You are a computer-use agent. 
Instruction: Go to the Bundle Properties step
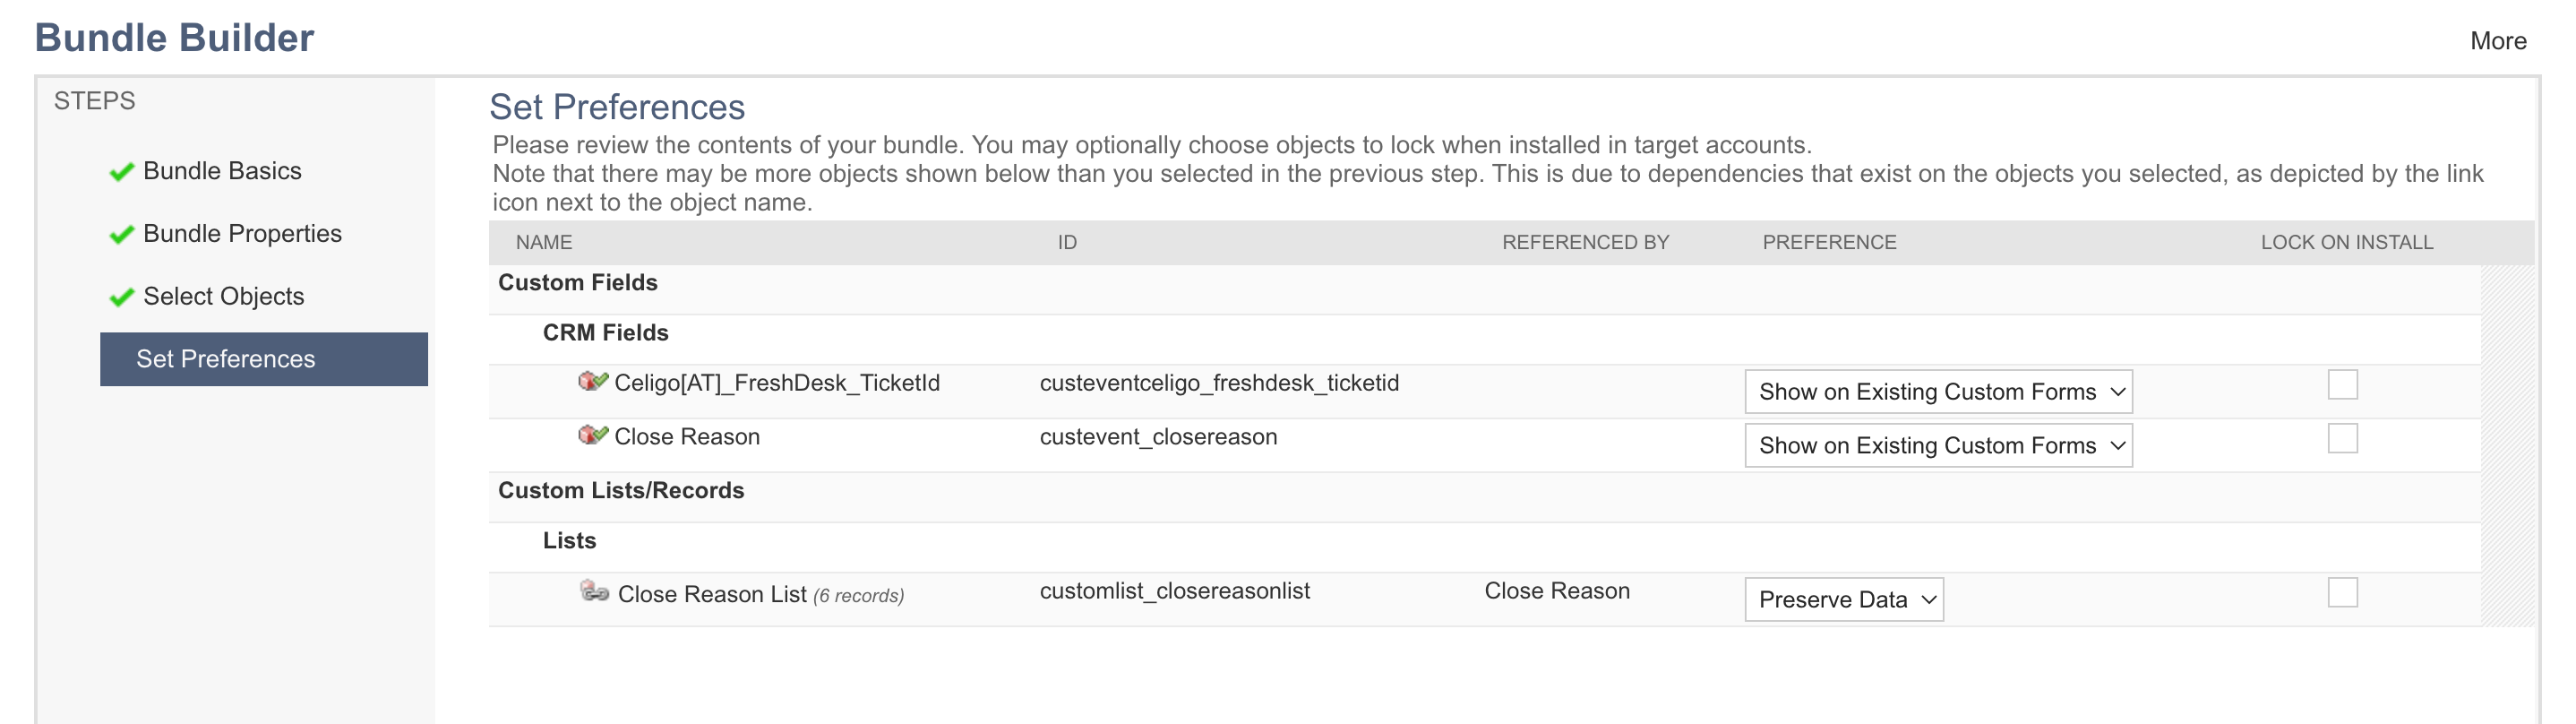pos(242,234)
